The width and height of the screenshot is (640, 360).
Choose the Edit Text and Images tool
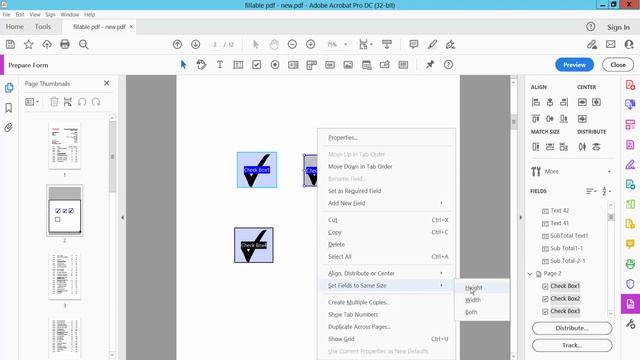[x=201, y=64]
